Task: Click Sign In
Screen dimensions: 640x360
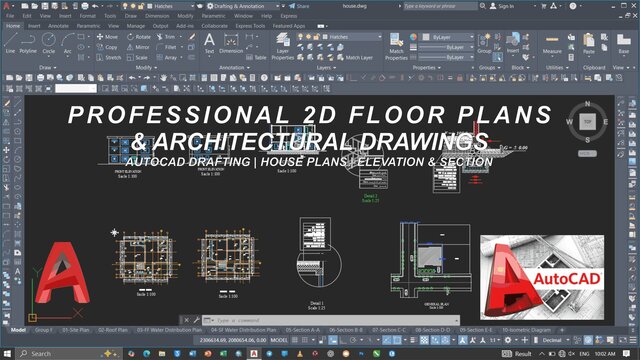Action: click(502, 6)
